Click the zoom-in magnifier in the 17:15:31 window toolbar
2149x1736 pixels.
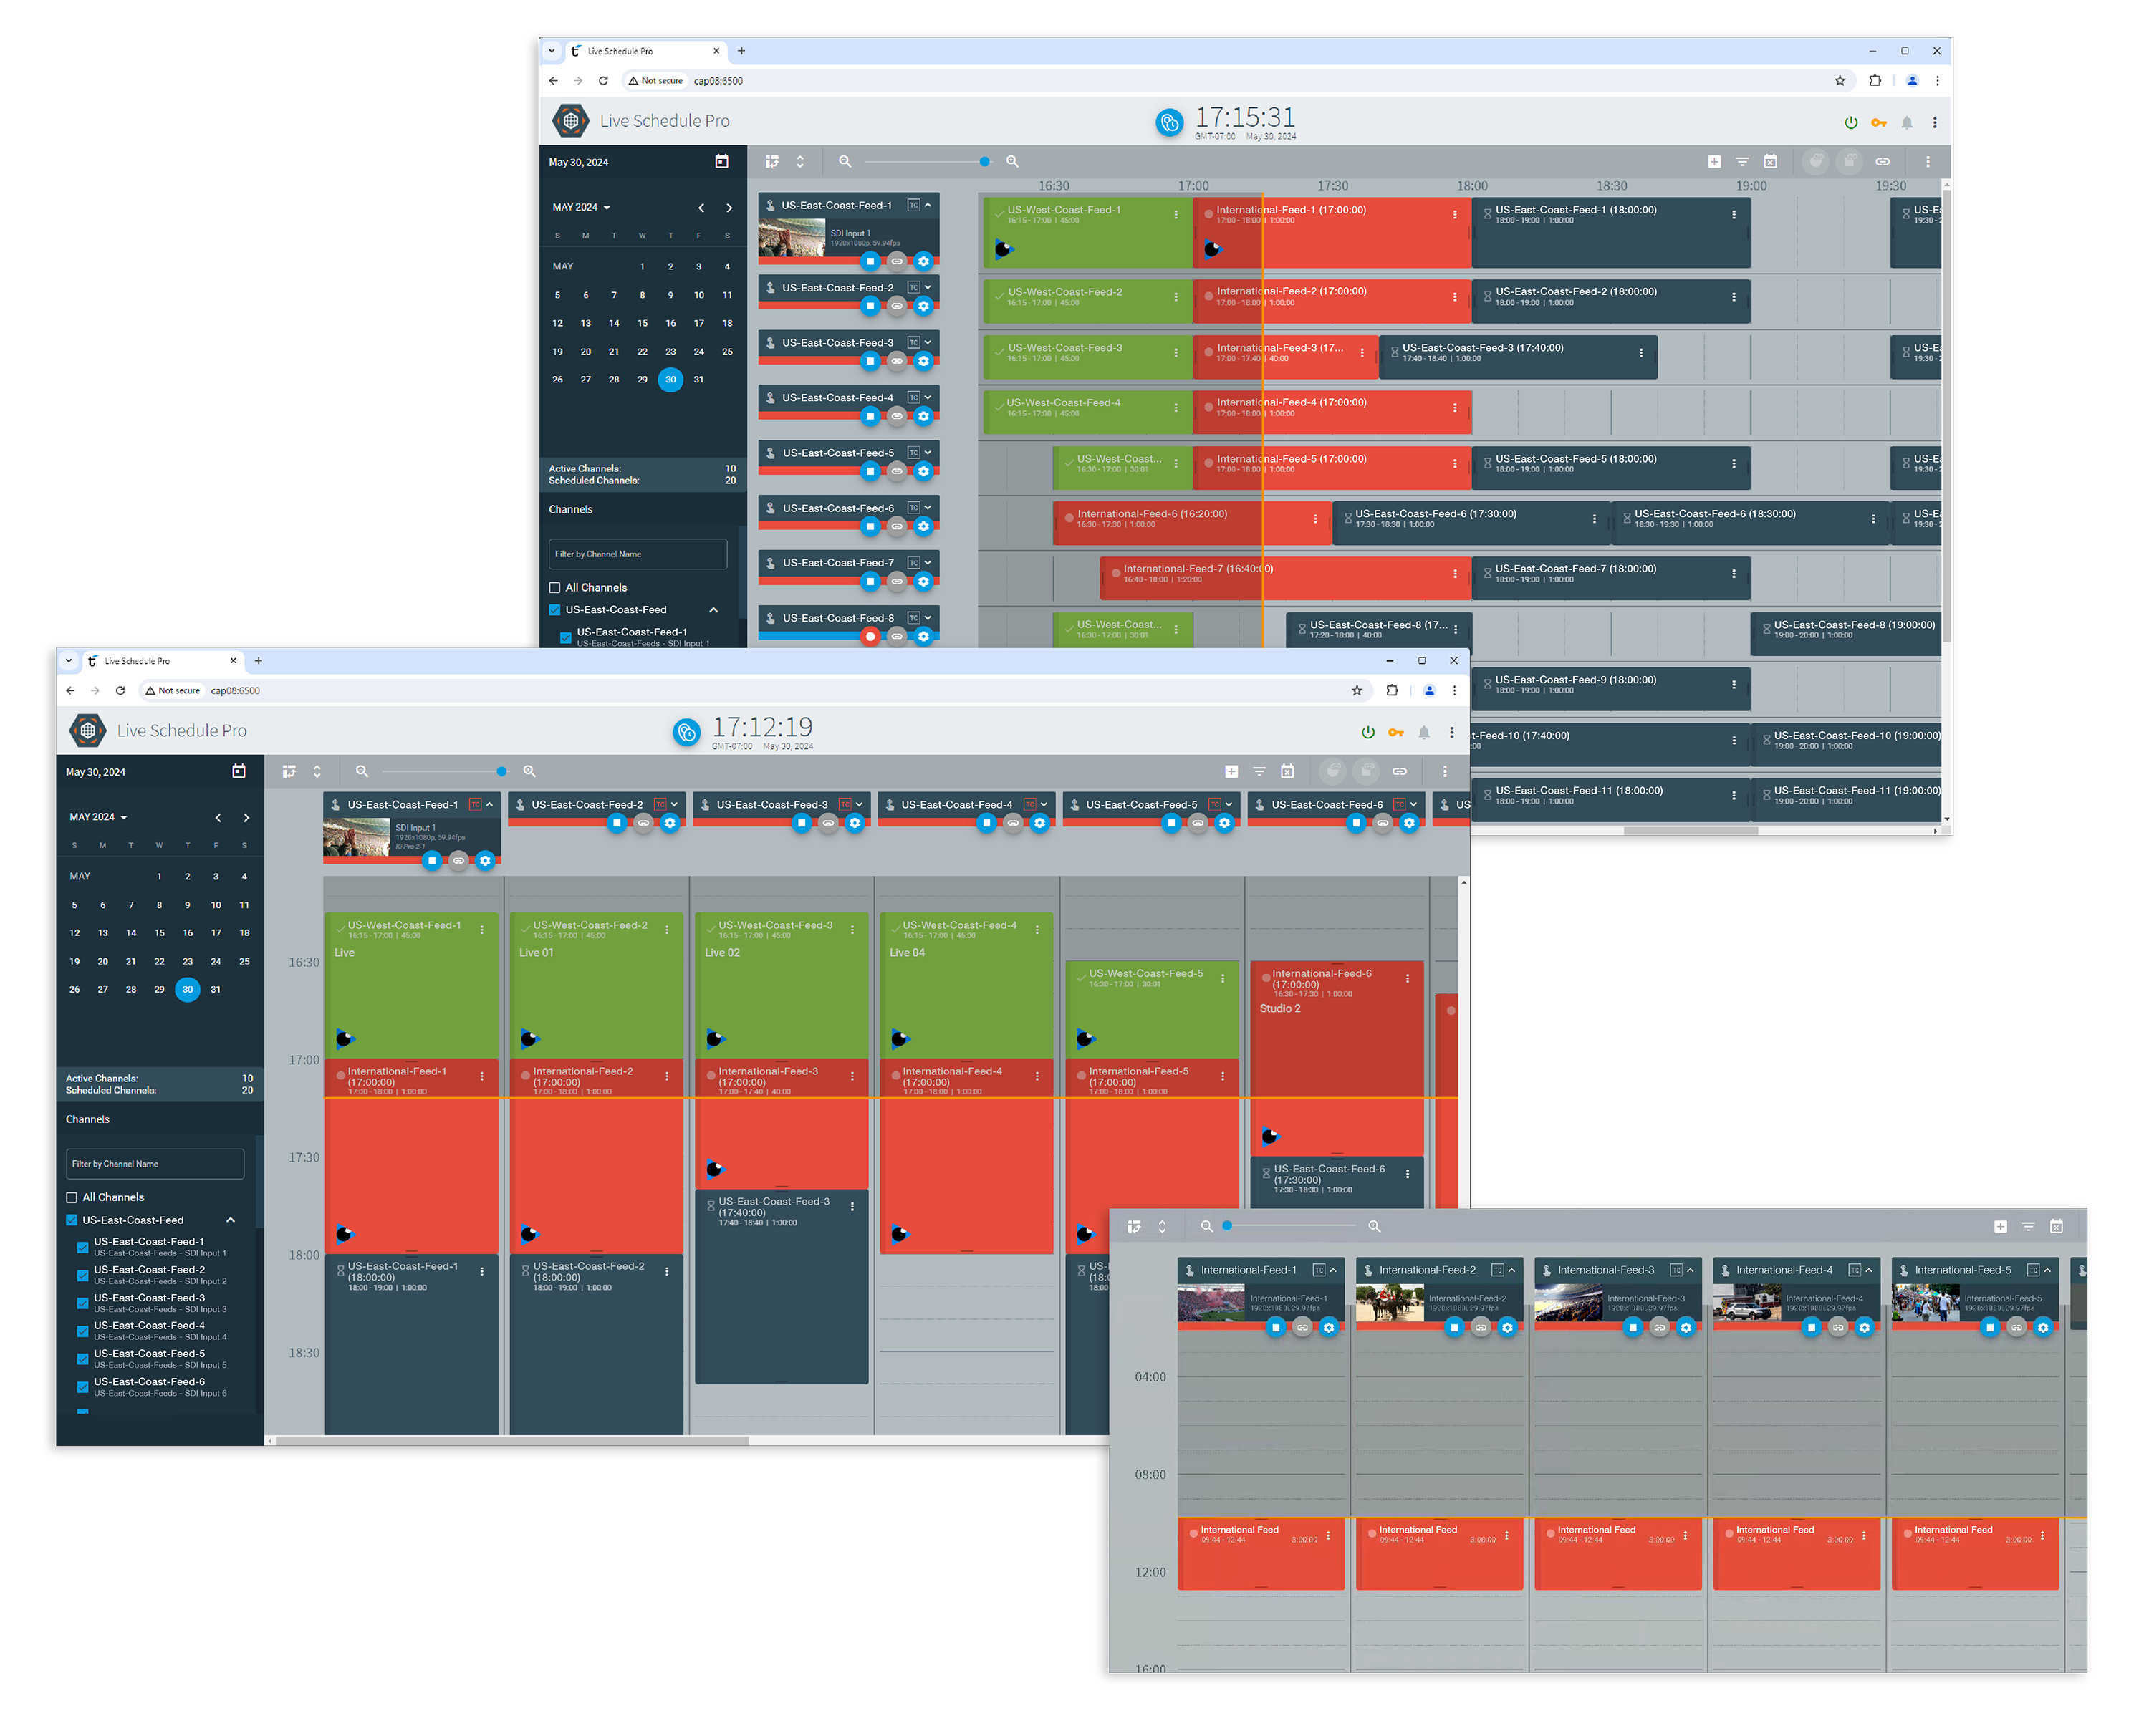[x=1012, y=161]
